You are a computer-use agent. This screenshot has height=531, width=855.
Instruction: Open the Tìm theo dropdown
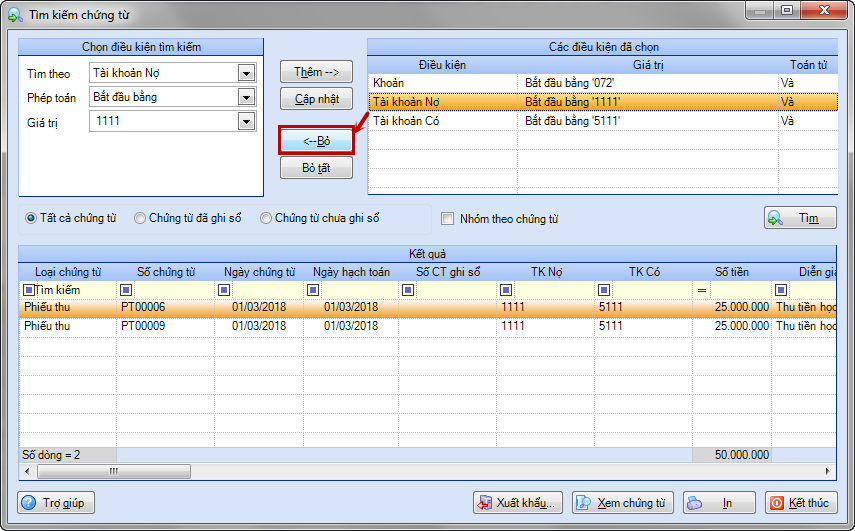(x=246, y=73)
